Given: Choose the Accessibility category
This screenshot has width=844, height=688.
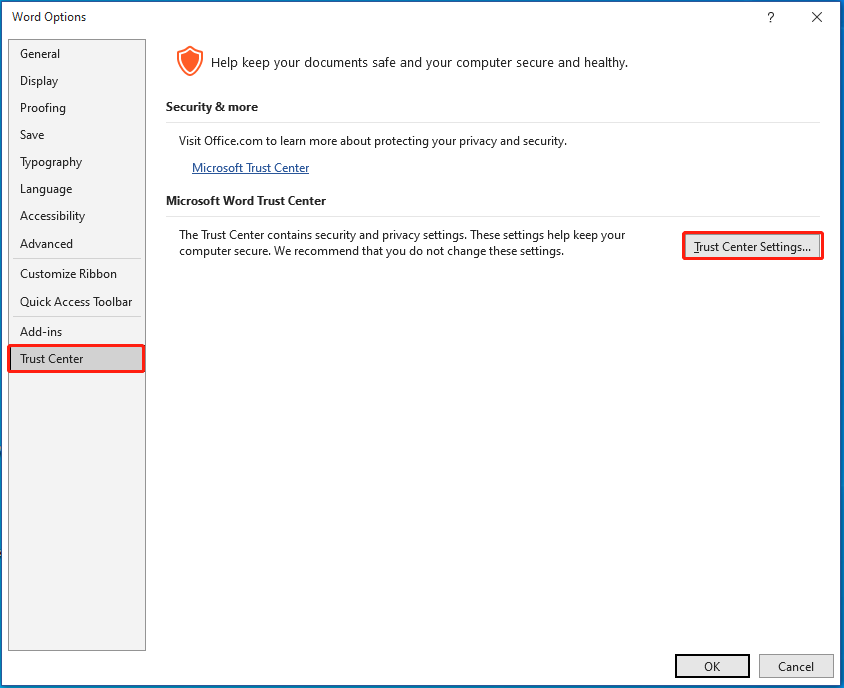Looking at the screenshot, I should [x=76, y=216].
